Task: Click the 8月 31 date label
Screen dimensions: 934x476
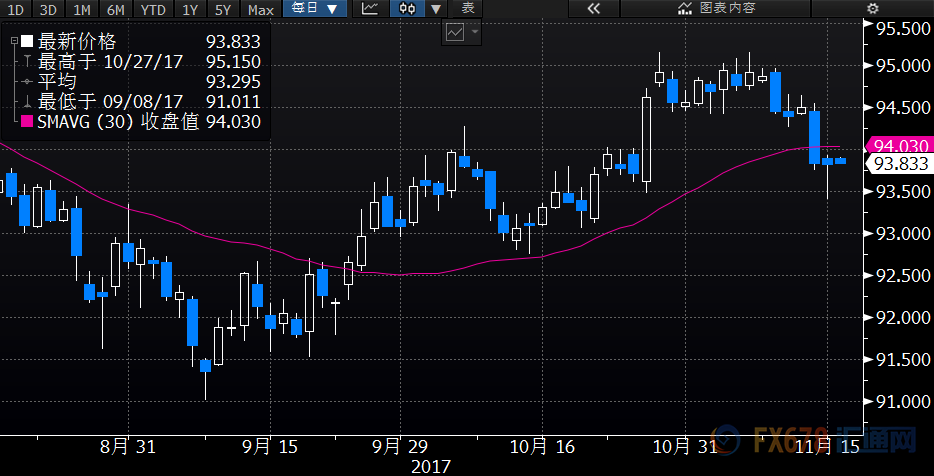Action: click(129, 446)
